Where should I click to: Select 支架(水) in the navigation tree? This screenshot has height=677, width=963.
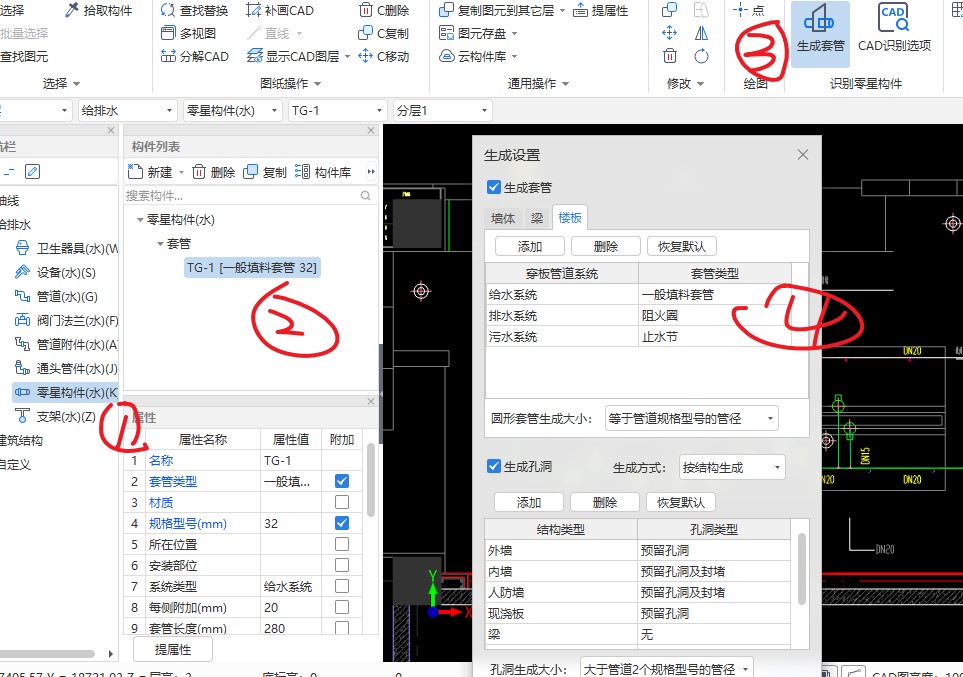pos(55,417)
